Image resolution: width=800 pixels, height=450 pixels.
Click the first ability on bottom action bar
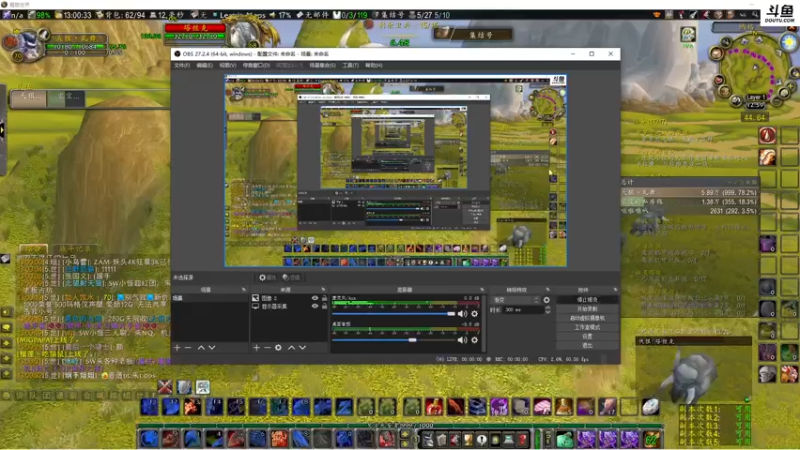pyautogui.click(x=149, y=438)
